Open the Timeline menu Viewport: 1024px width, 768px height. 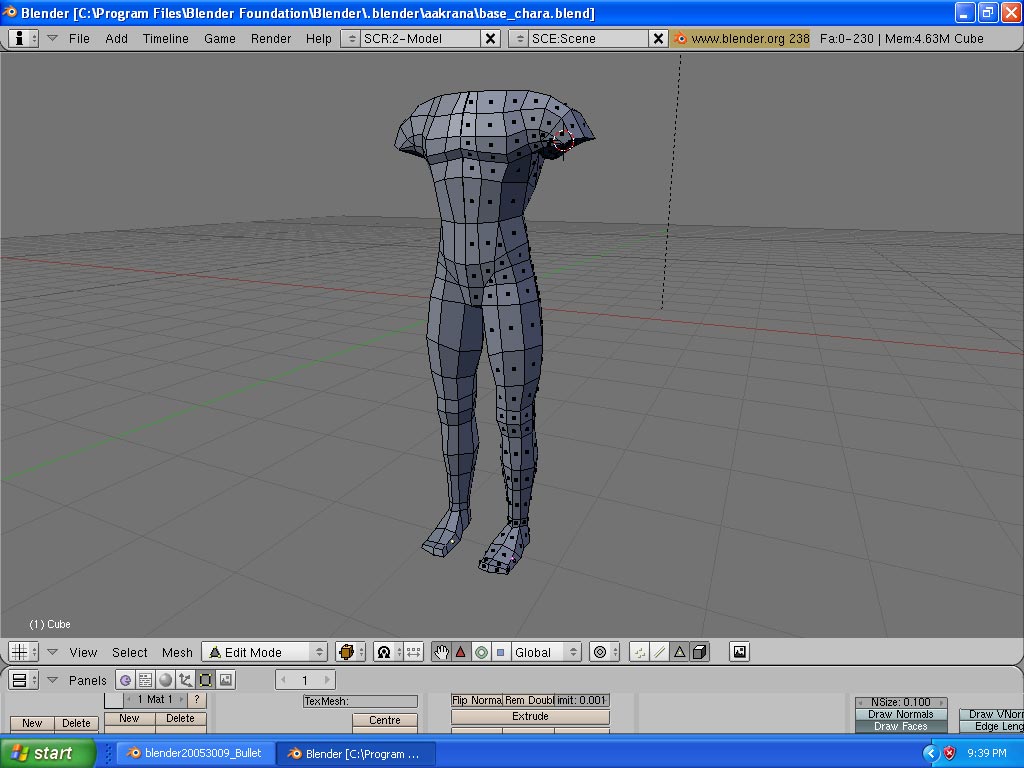coord(165,39)
